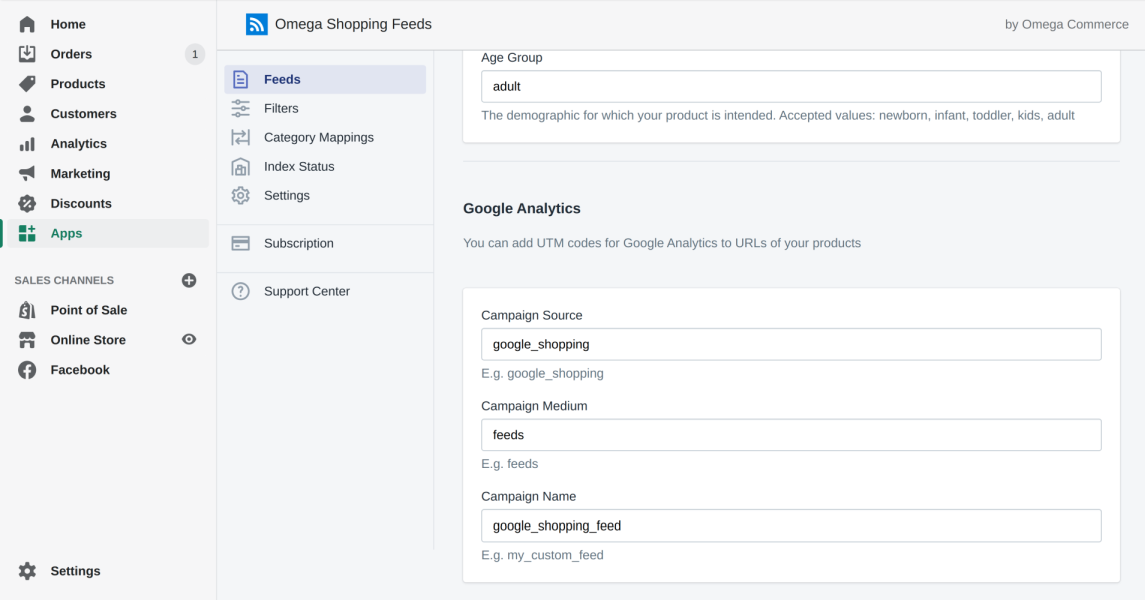The height and width of the screenshot is (600, 1145).
Task: Click the Products tag icon
Action: 27,84
